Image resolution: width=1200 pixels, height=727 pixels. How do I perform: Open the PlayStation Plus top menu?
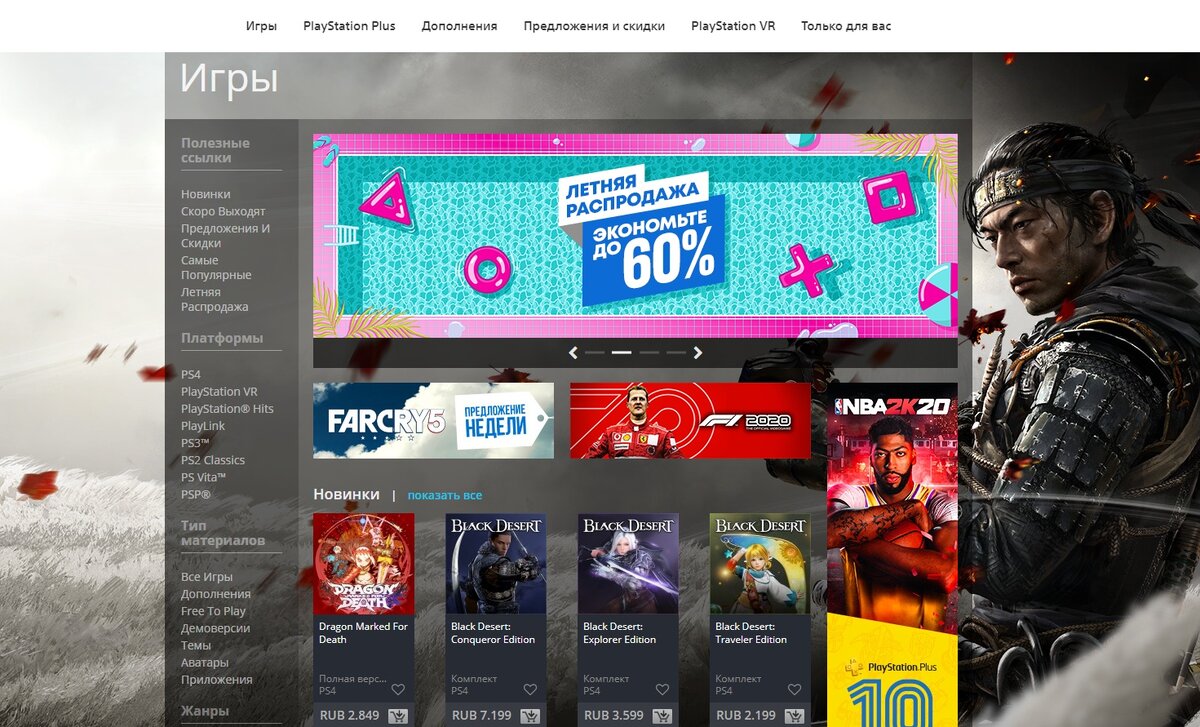pos(349,26)
